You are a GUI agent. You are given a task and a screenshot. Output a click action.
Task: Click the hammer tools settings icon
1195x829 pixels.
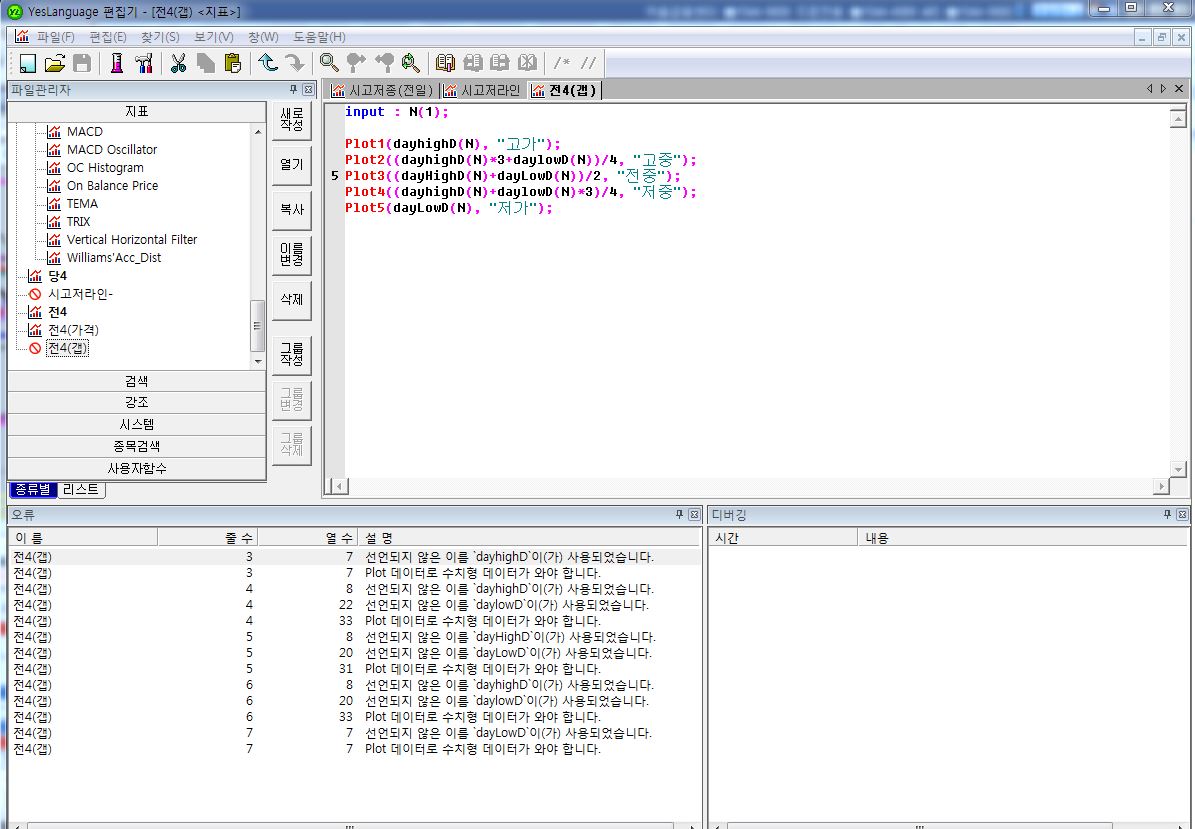[x=143, y=63]
